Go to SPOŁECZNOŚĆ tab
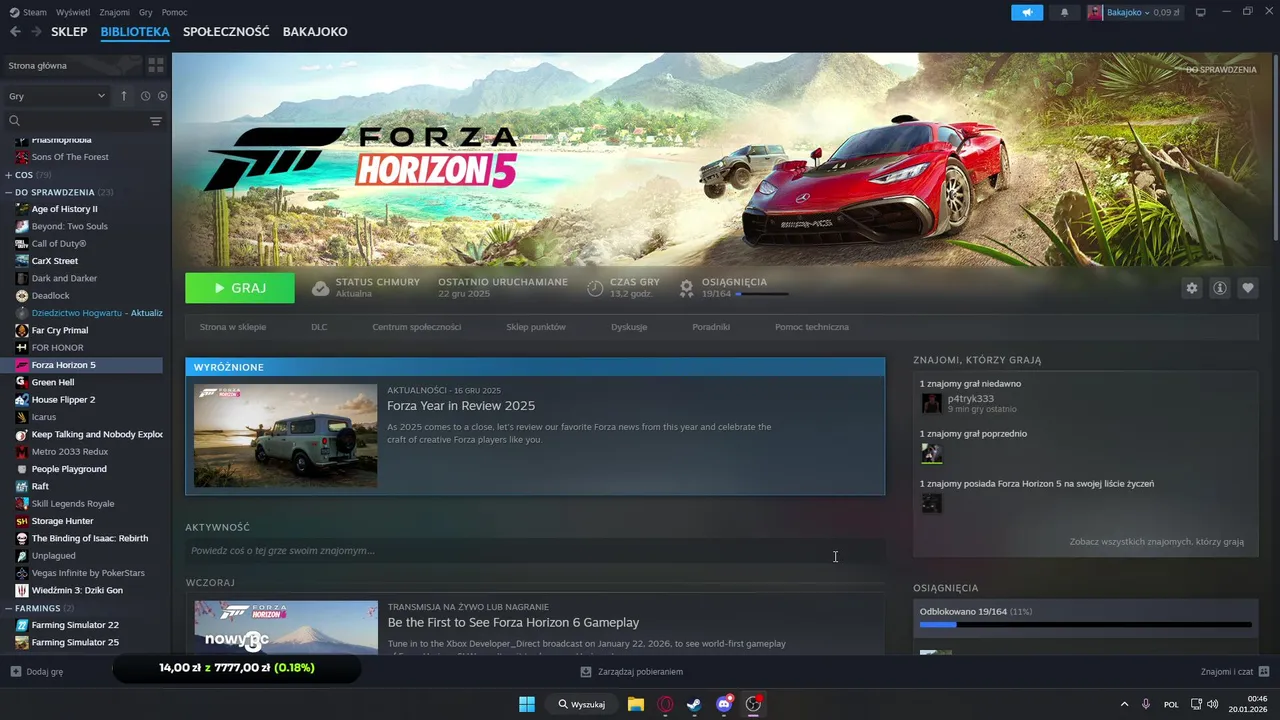 [x=226, y=32]
